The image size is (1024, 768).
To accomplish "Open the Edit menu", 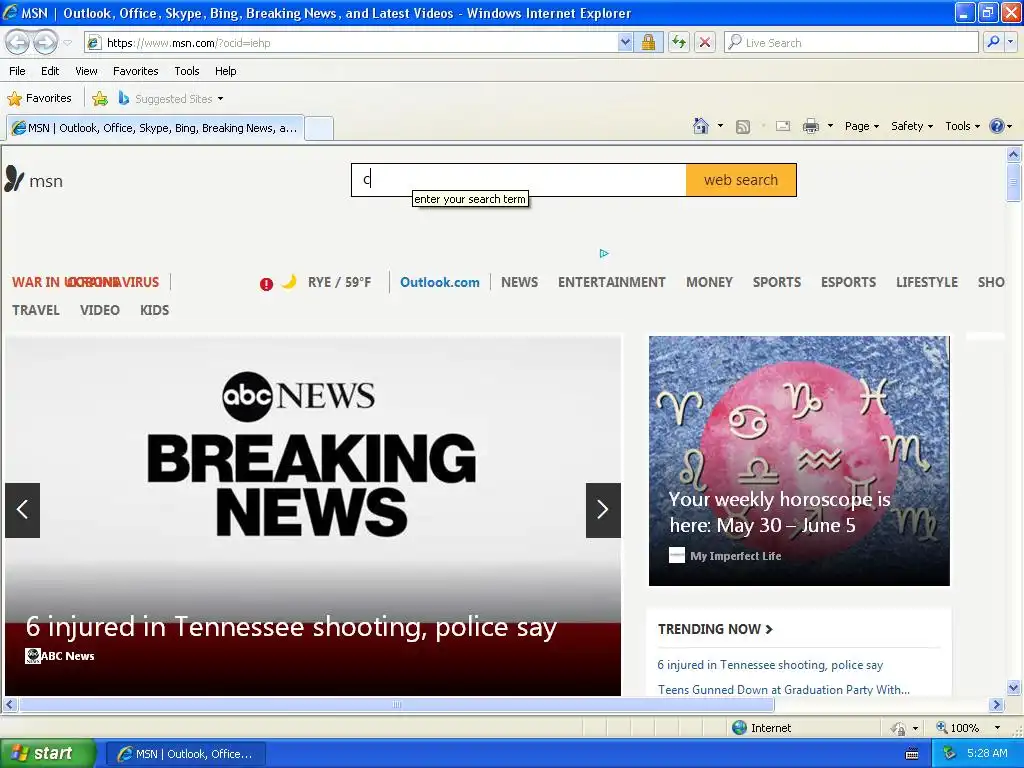I will click(50, 71).
